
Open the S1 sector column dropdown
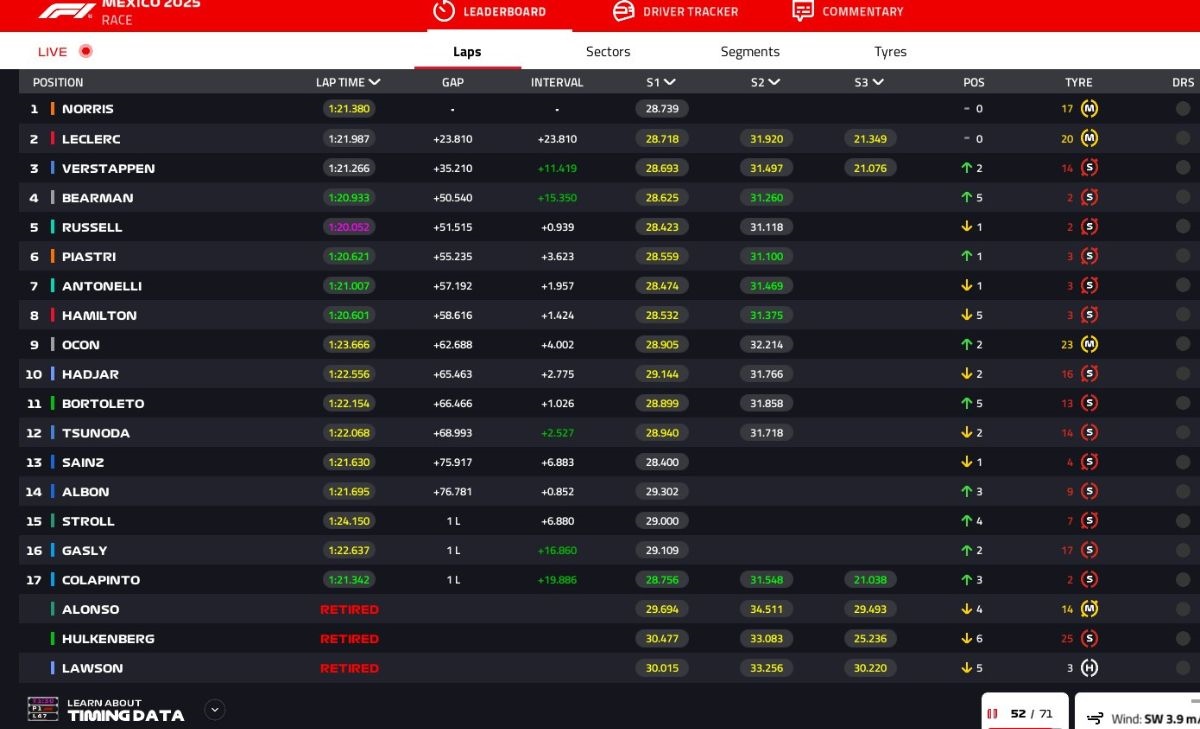pyautogui.click(x=669, y=82)
